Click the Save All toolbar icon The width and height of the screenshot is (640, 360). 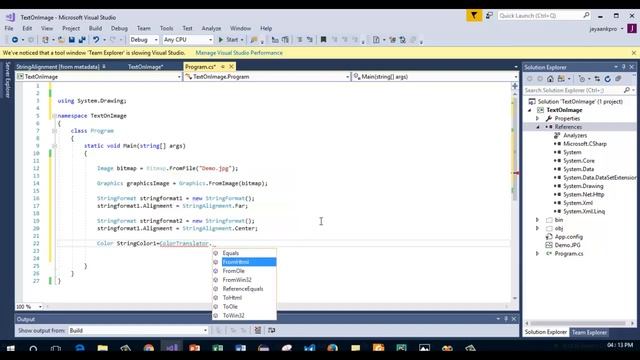coord(82,40)
